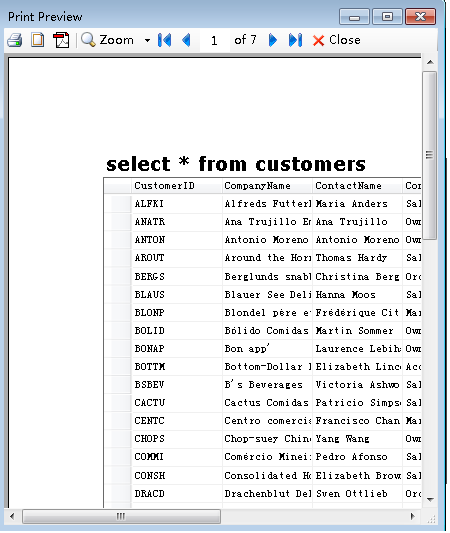Click the ANATR cell

coord(177,222)
